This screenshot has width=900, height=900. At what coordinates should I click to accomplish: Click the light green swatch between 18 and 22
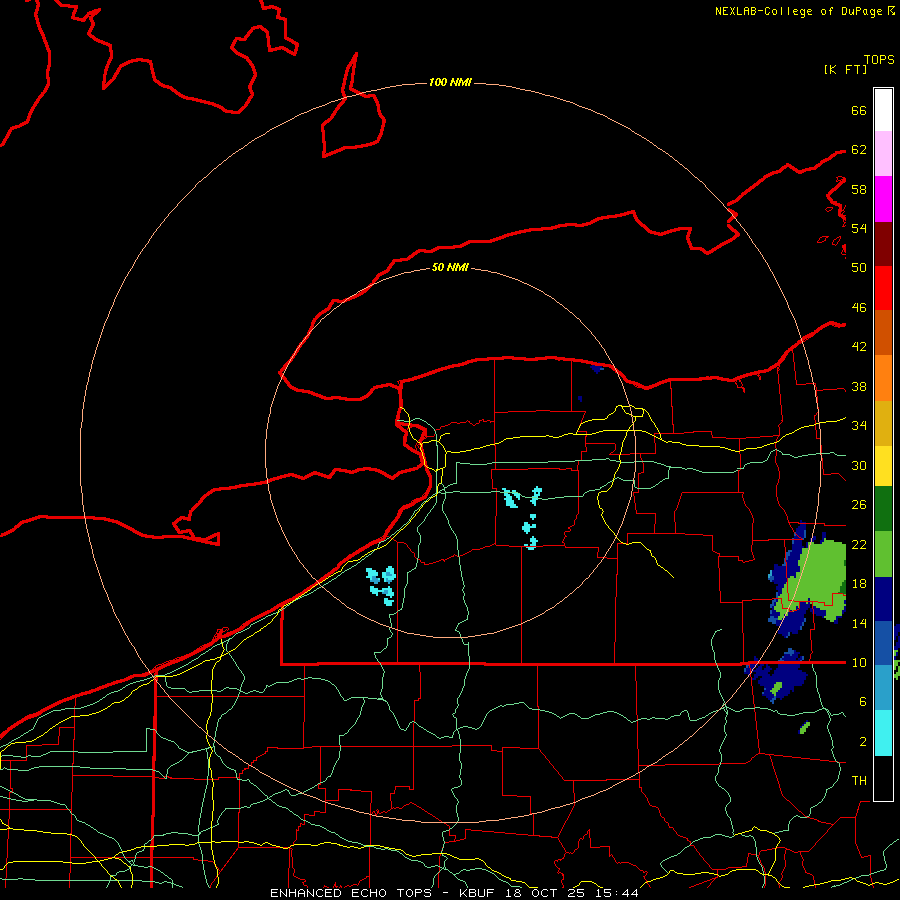883,554
